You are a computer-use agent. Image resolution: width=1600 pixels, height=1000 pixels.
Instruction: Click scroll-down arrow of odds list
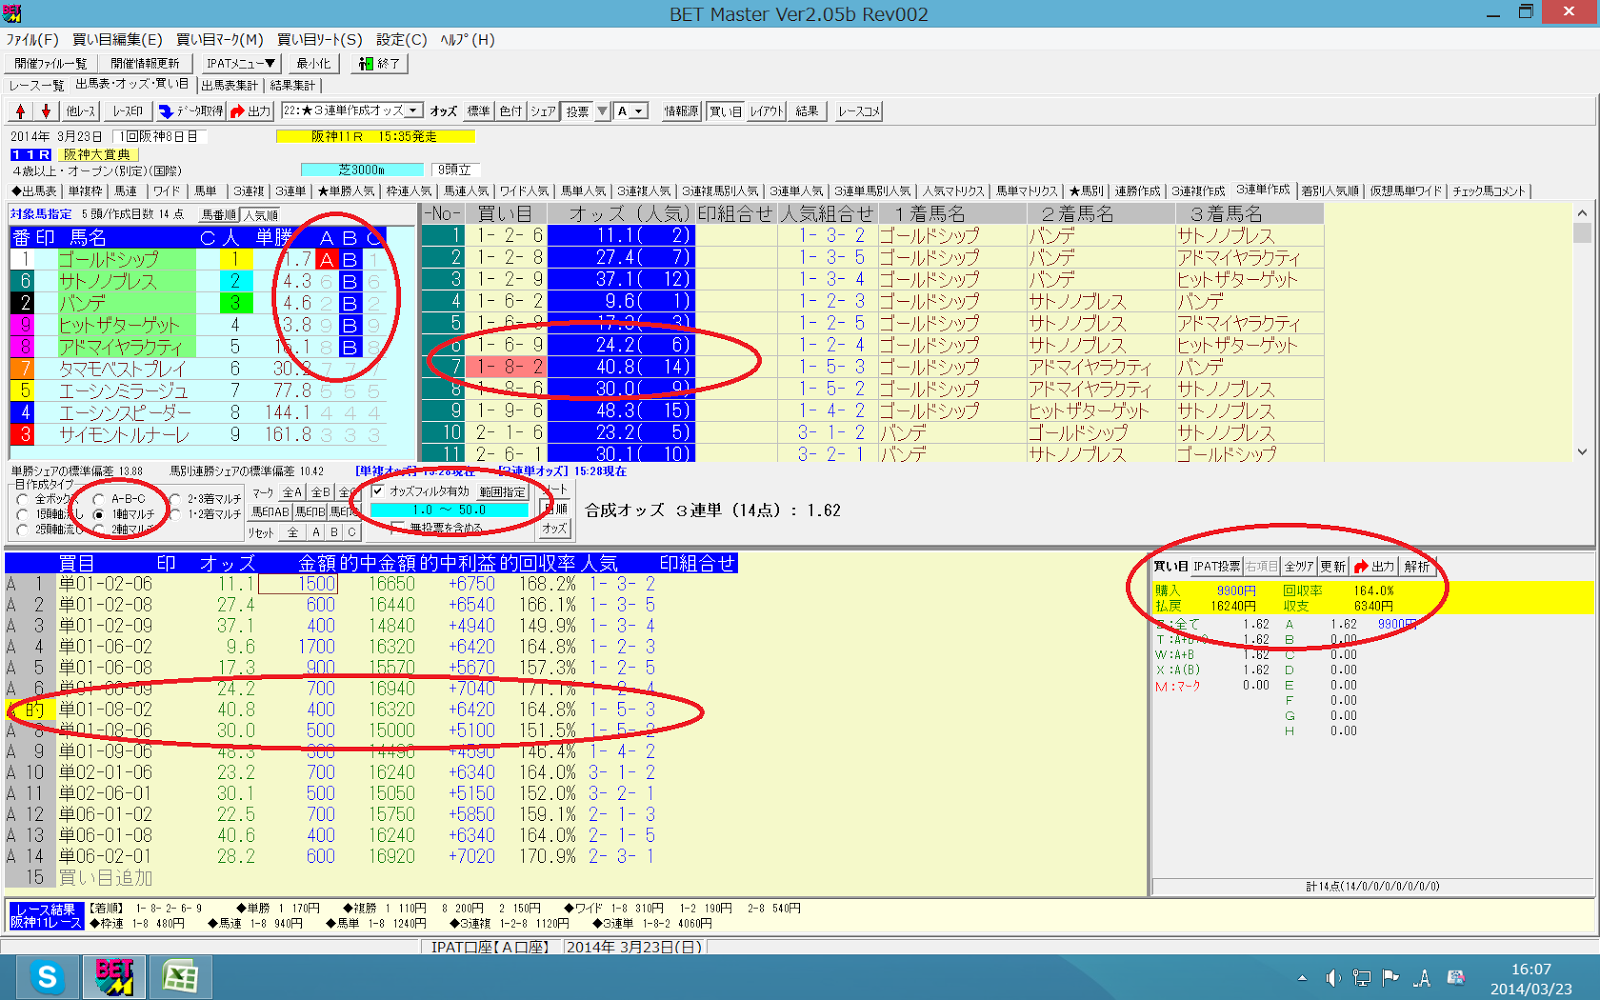coord(1582,452)
